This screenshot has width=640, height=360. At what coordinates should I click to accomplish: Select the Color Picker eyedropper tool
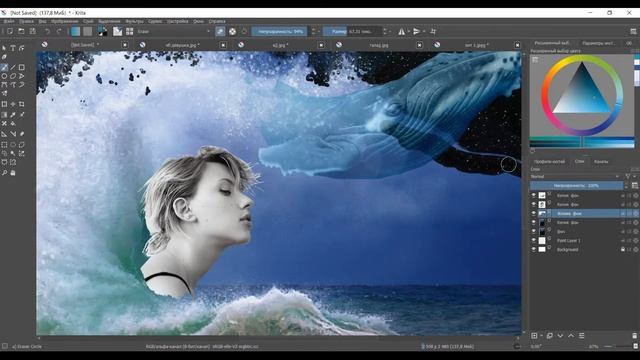pyautogui.click(x=13, y=115)
